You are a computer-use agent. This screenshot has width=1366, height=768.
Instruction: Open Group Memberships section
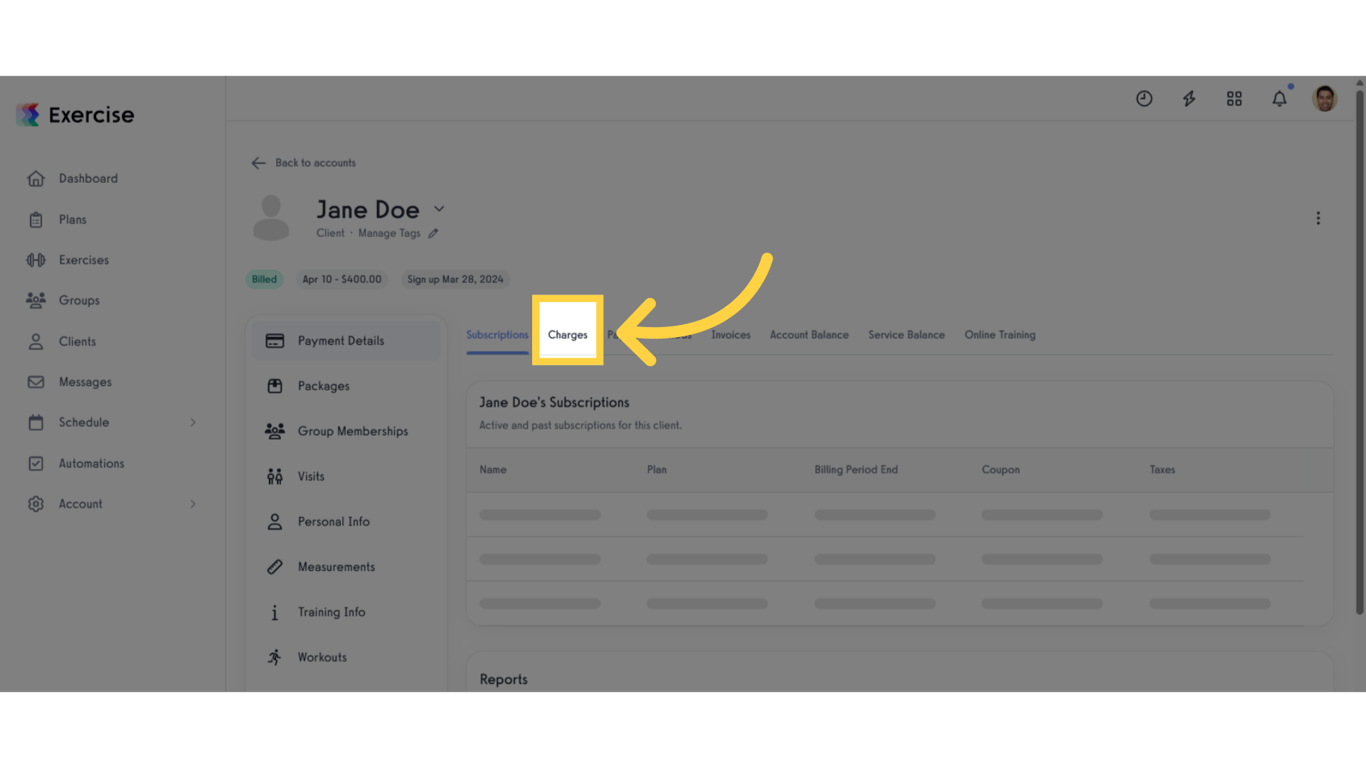pos(346,431)
